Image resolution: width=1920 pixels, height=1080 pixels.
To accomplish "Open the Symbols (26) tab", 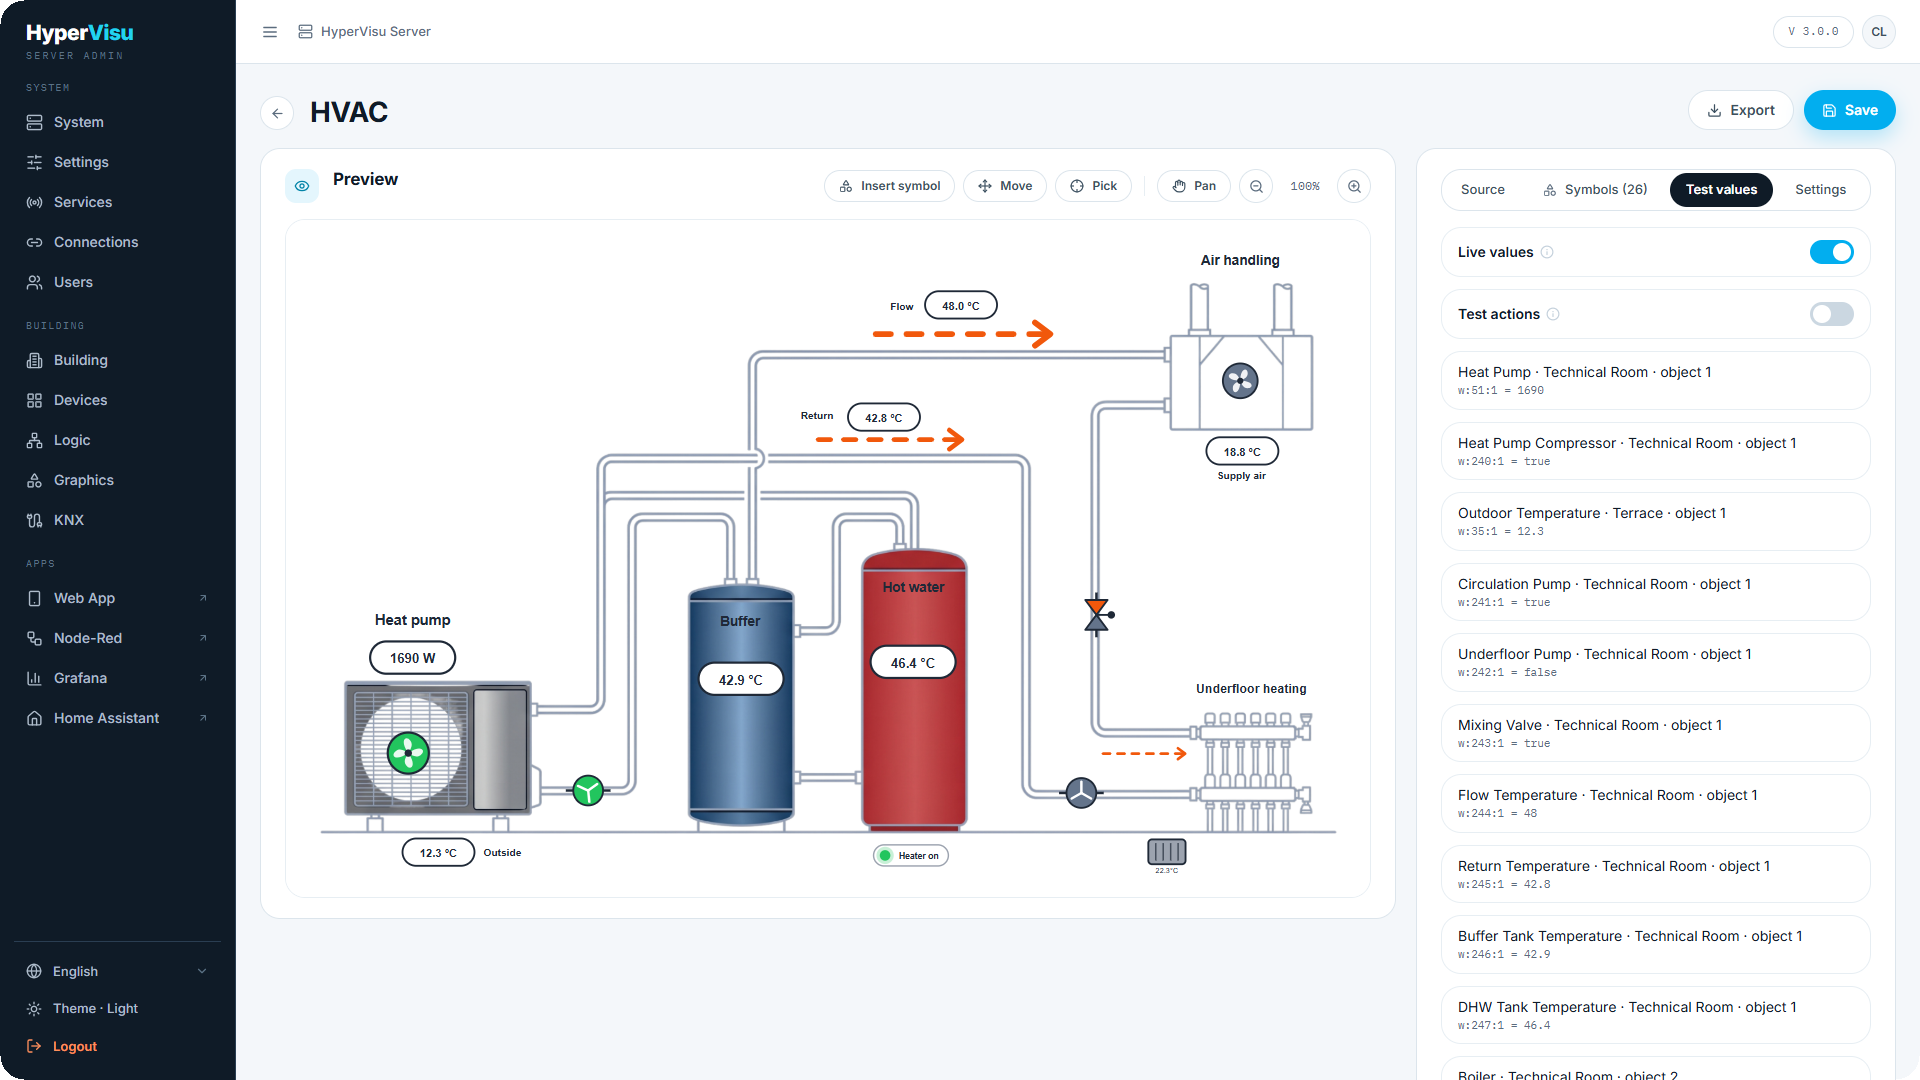I will point(1595,190).
